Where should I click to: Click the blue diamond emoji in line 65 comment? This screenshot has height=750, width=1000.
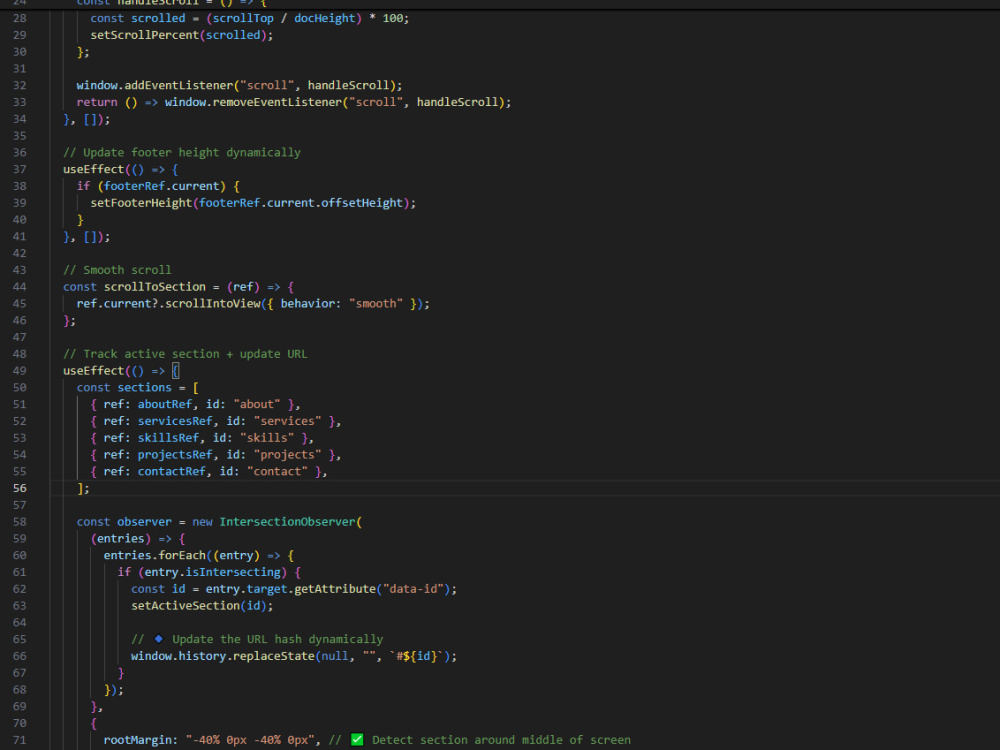point(159,638)
